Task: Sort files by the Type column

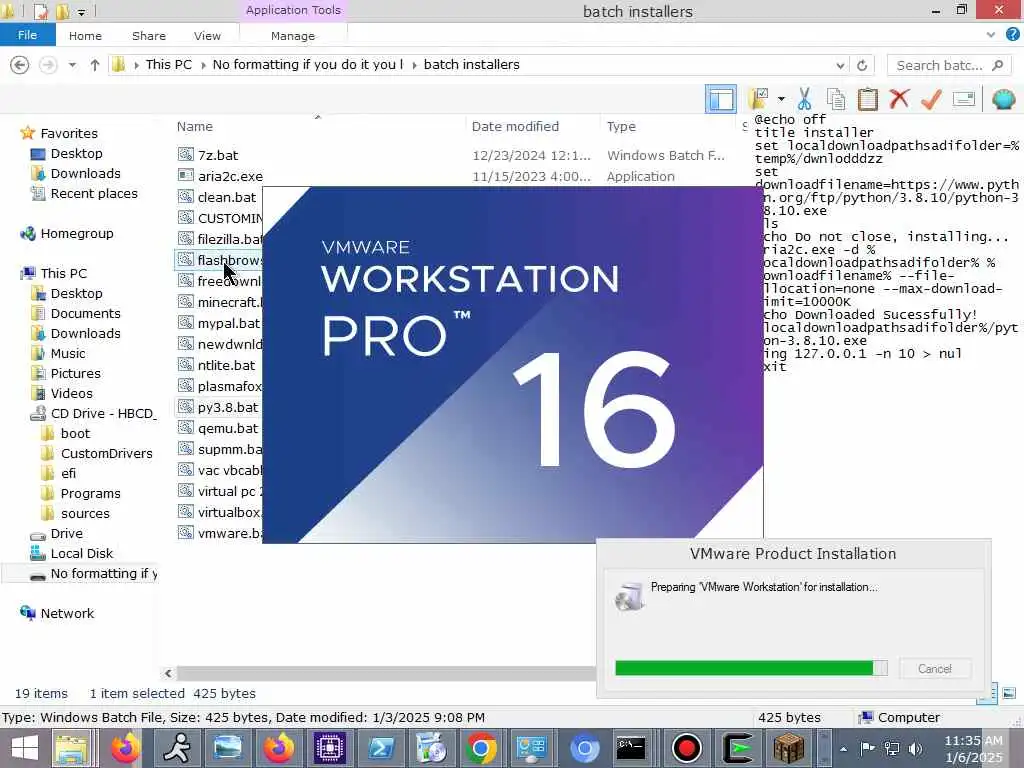Action: tap(621, 126)
